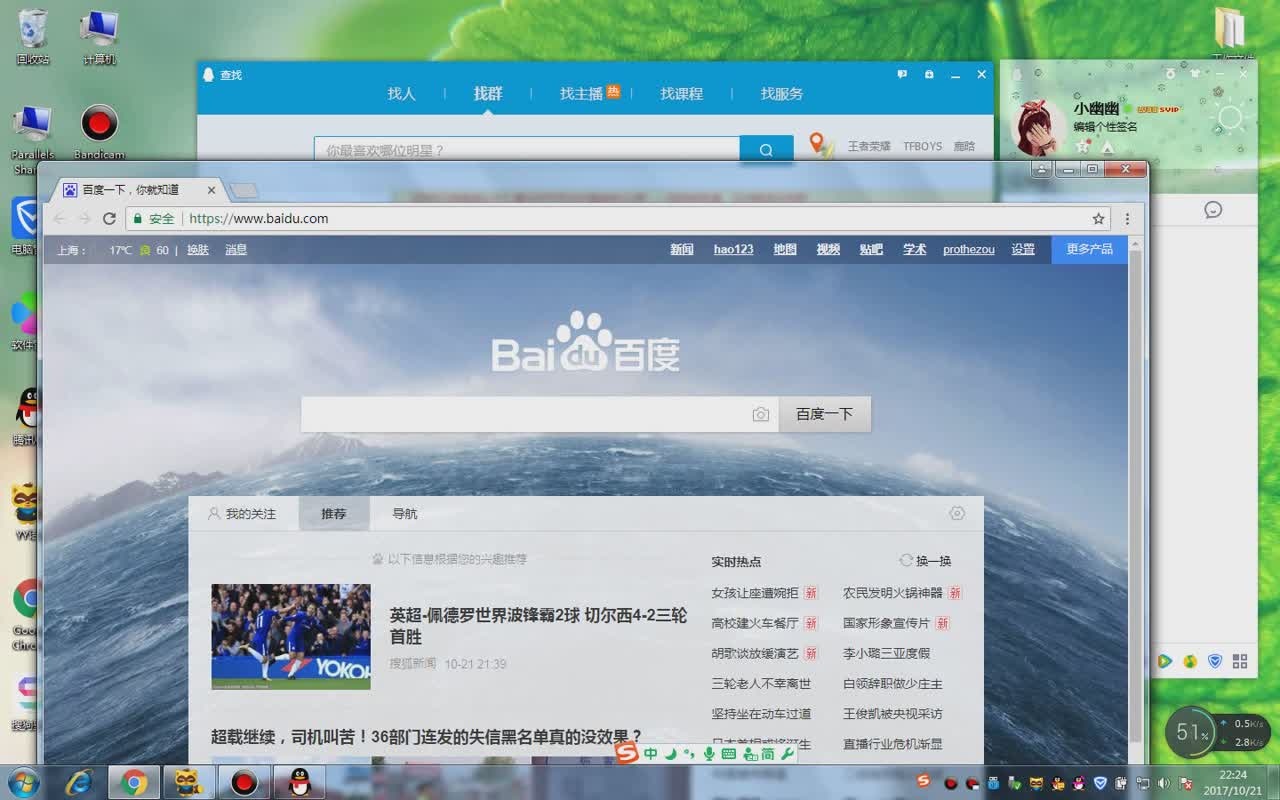Click the Sogou IME wrench settings icon

pyautogui.click(x=787, y=754)
